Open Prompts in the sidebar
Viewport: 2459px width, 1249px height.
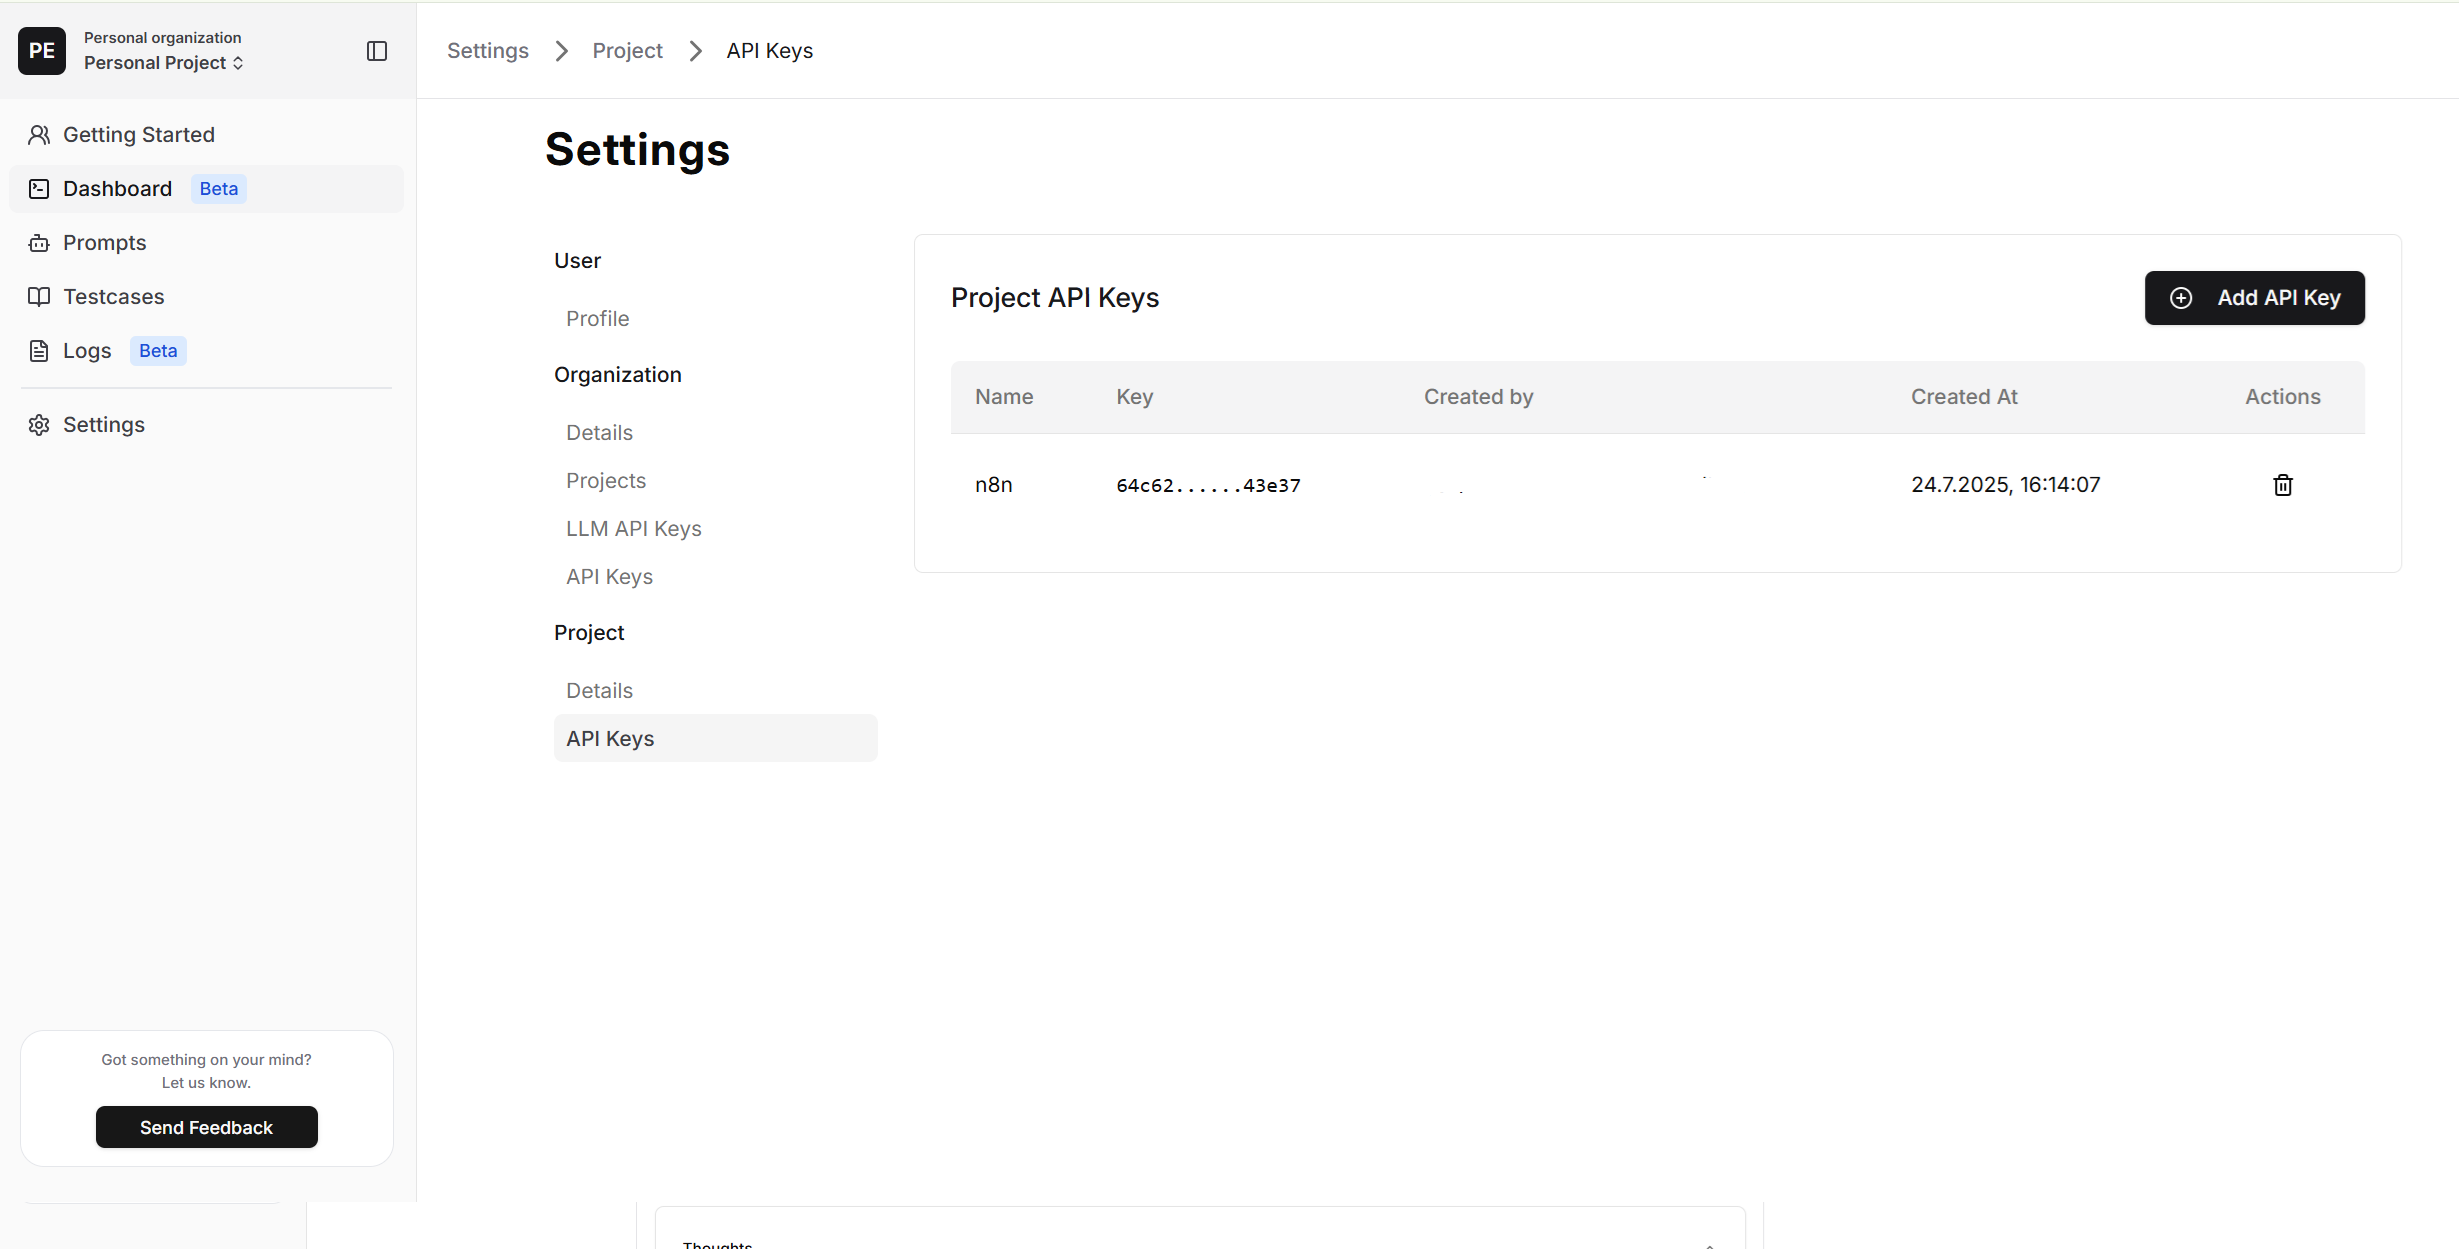tap(207, 243)
